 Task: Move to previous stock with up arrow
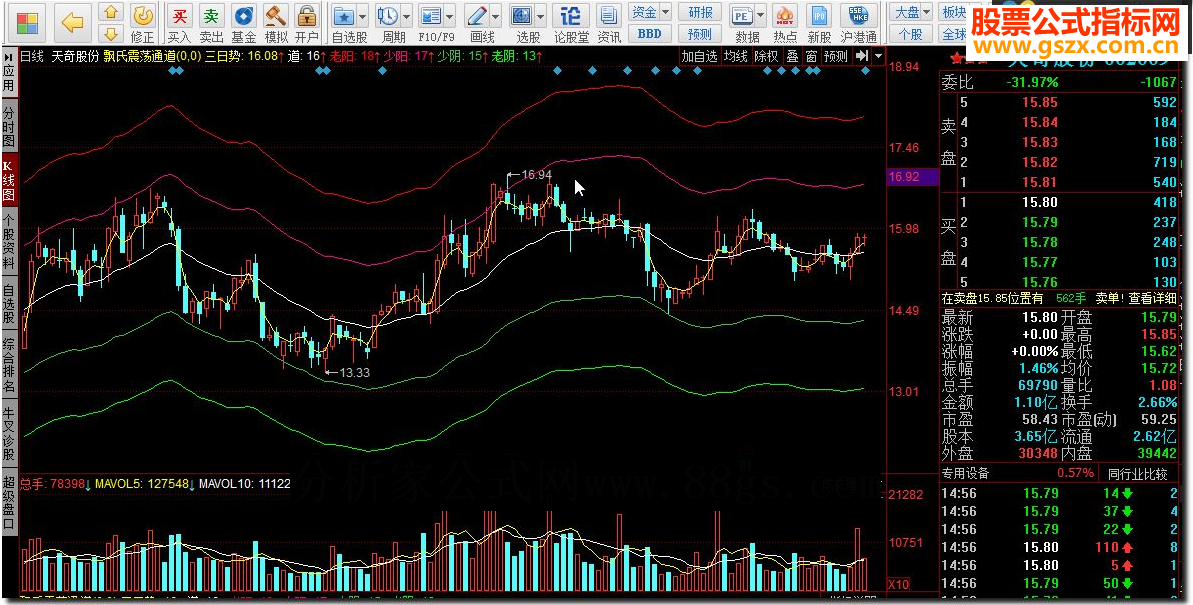pyautogui.click(x=111, y=13)
